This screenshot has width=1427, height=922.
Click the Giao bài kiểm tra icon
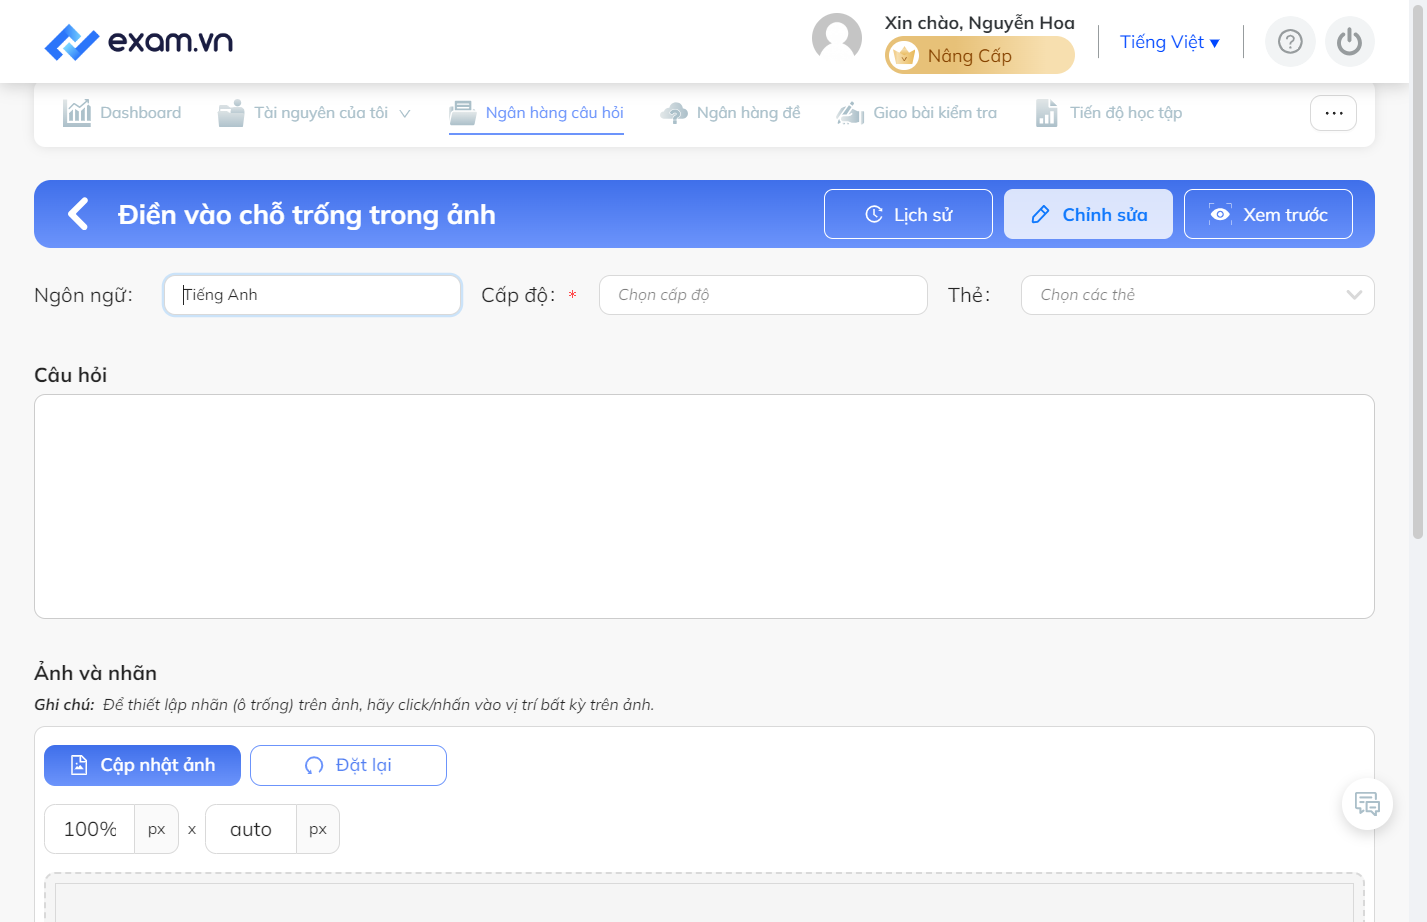coord(850,113)
